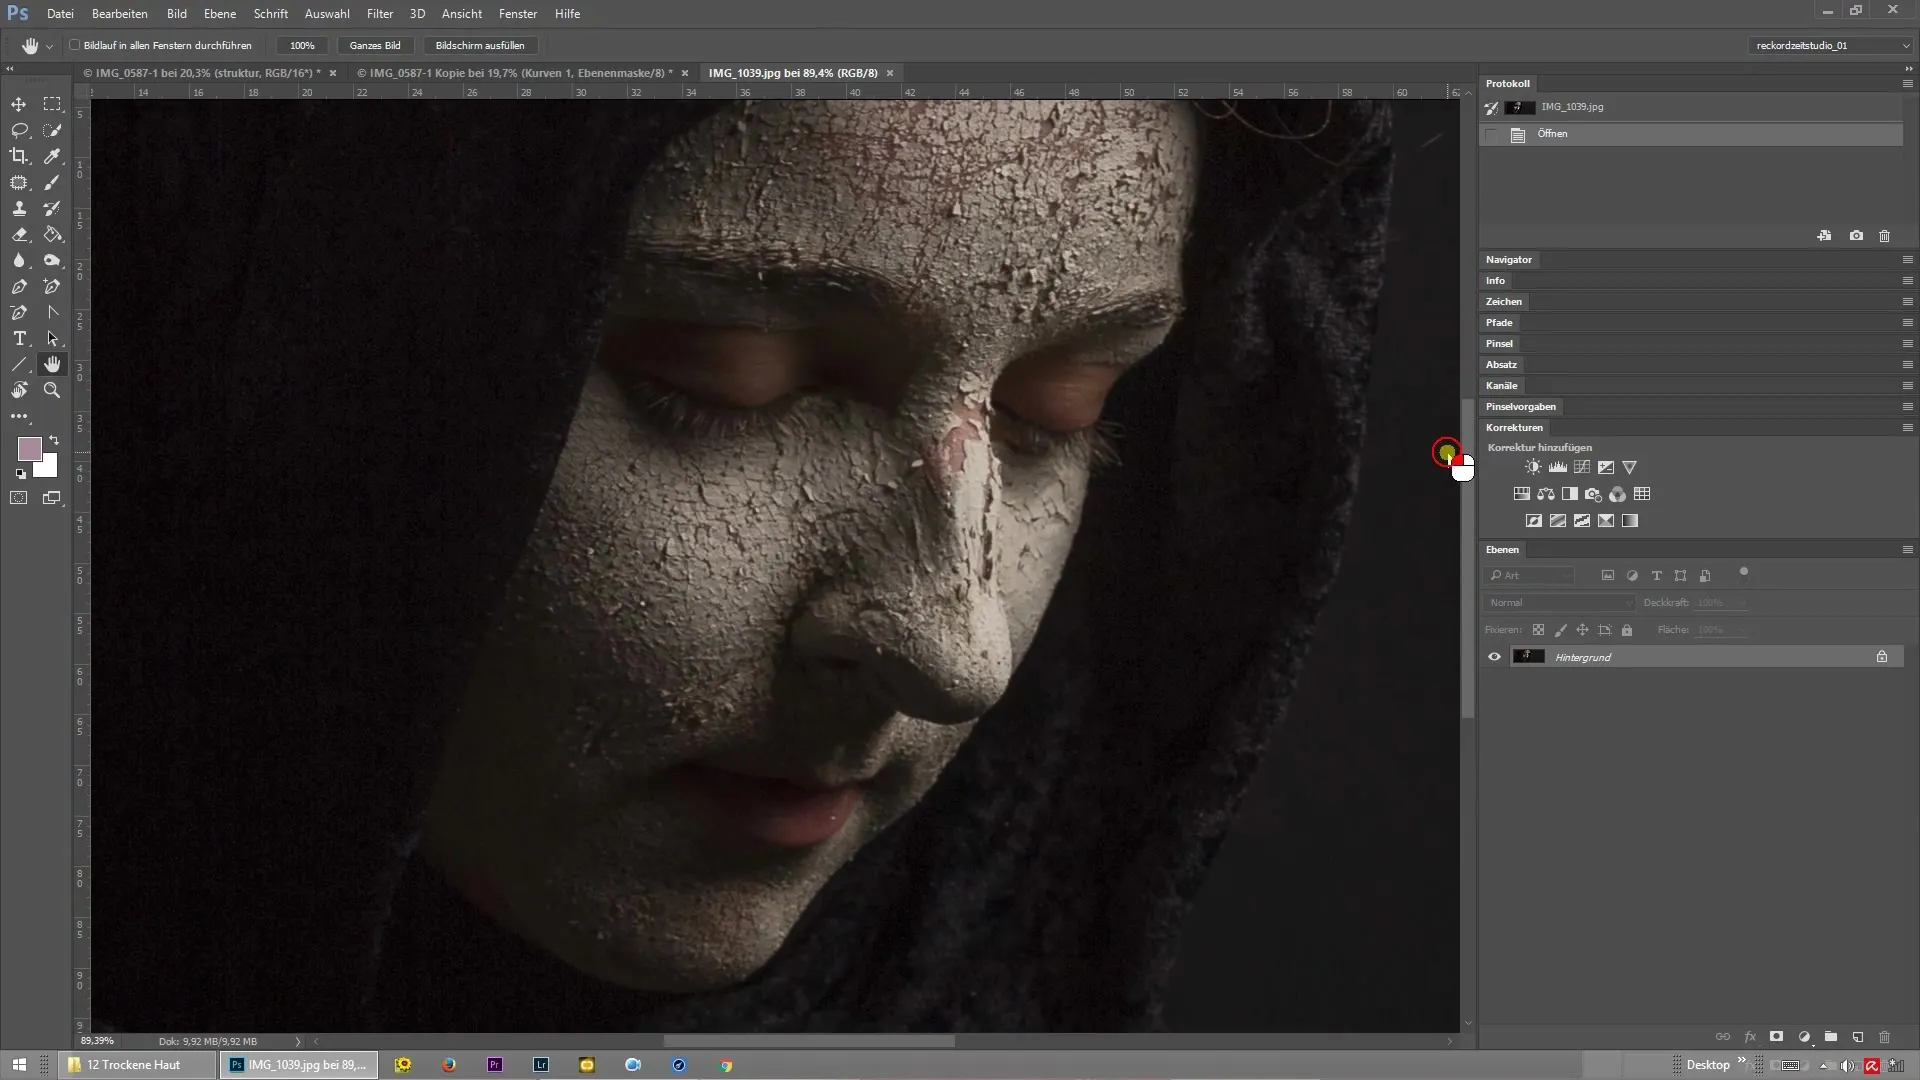The image size is (1920, 1080).
Task: Select the Zoom tool
Action: 52,390
